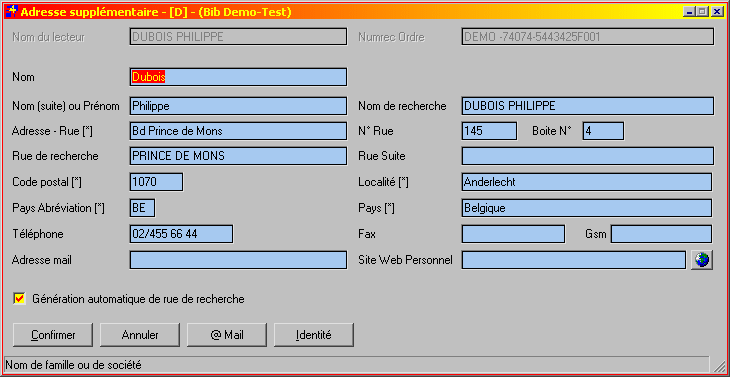Open the @ Mail button

point(227,335)
